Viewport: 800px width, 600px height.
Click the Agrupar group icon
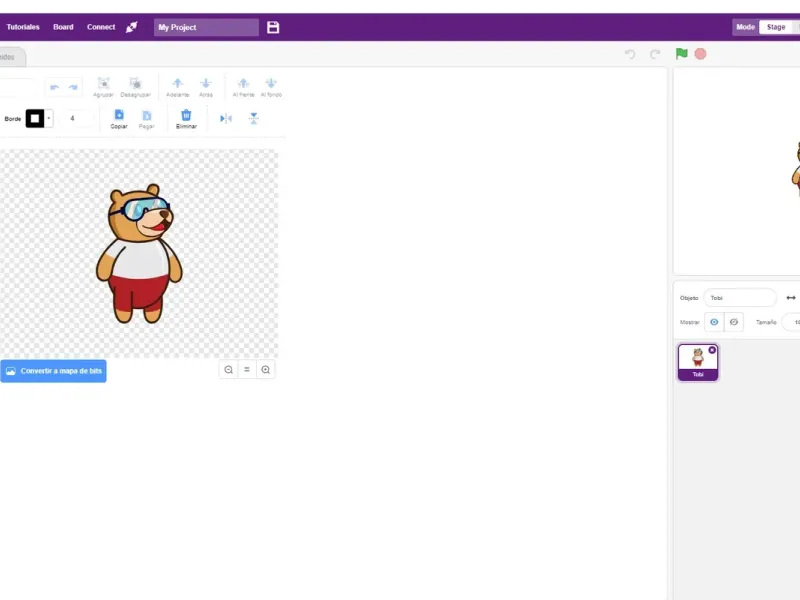tap(104, 87)
